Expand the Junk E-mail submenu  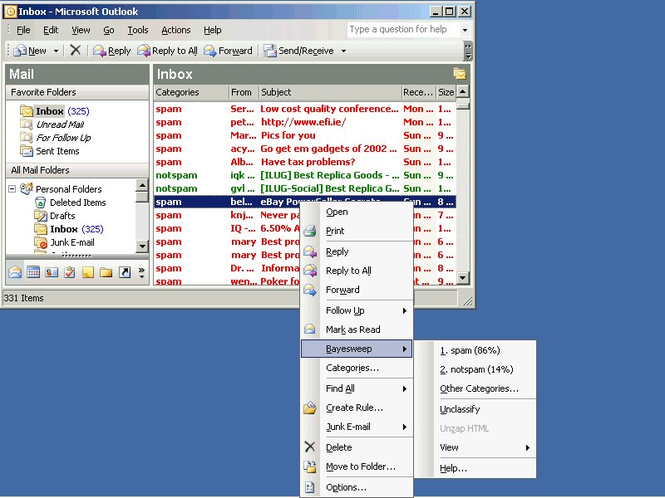(x=357, y=427)
